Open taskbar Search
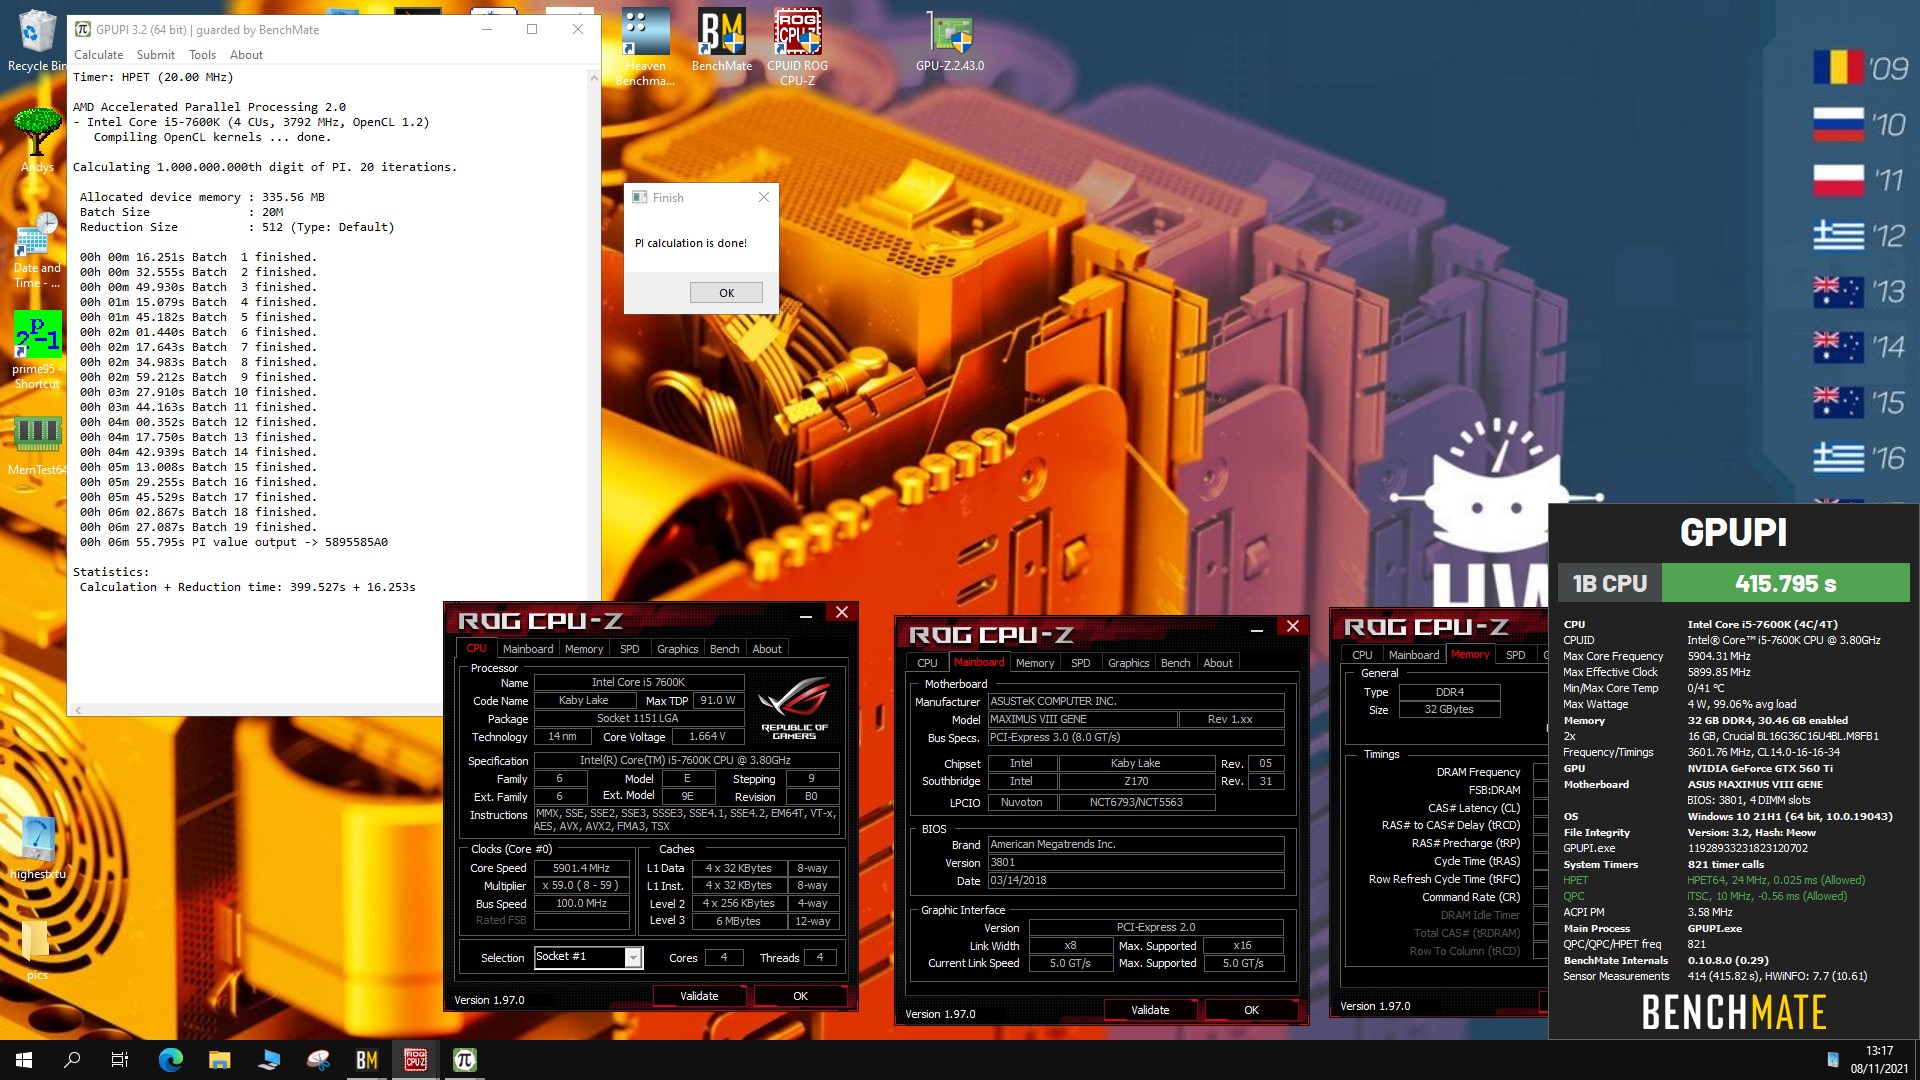This screenshot has width=1920, height=1080. pos(72,1060)
